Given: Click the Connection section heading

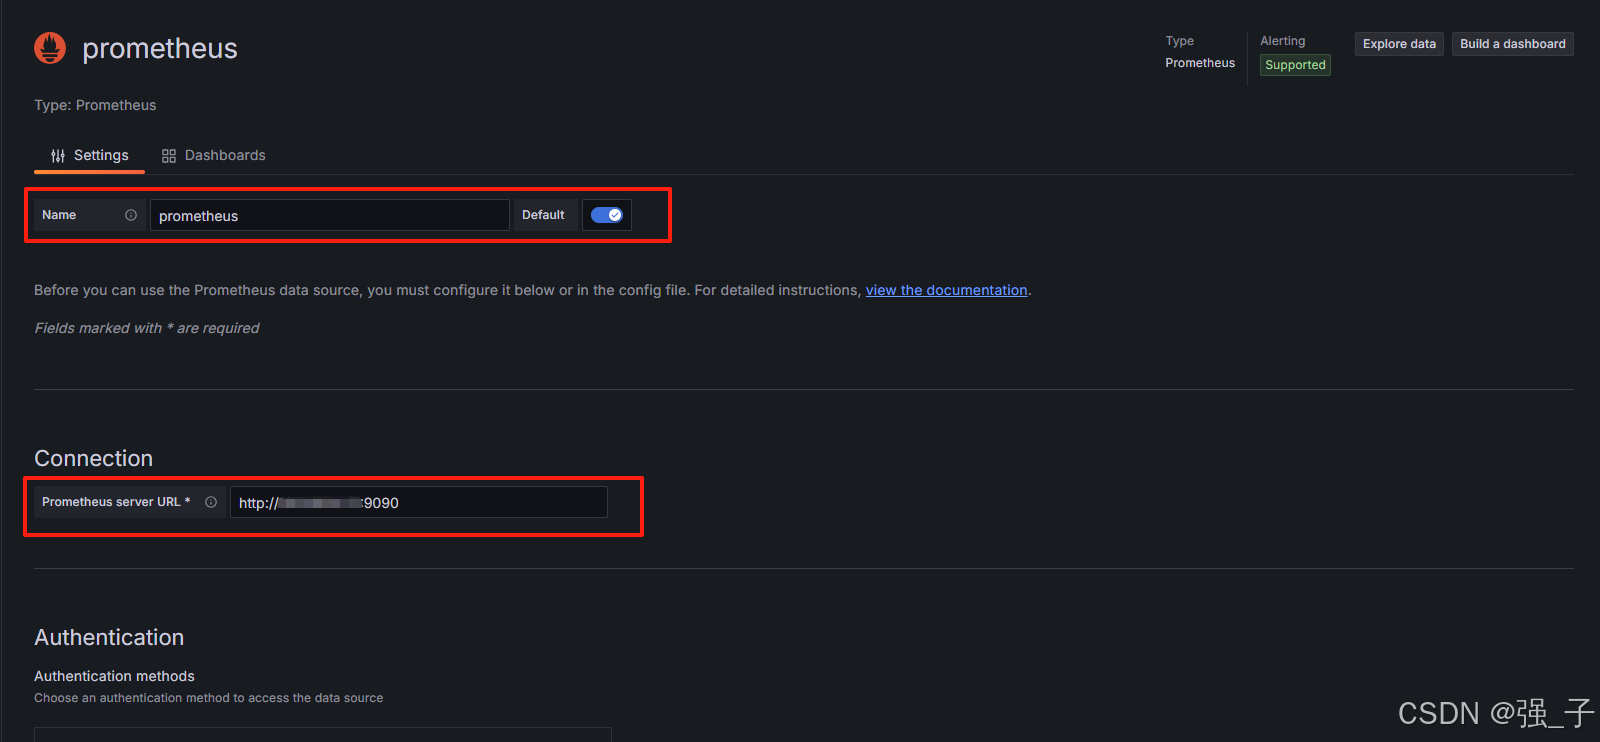Looking at the screenshot, I should coord(94,458).
